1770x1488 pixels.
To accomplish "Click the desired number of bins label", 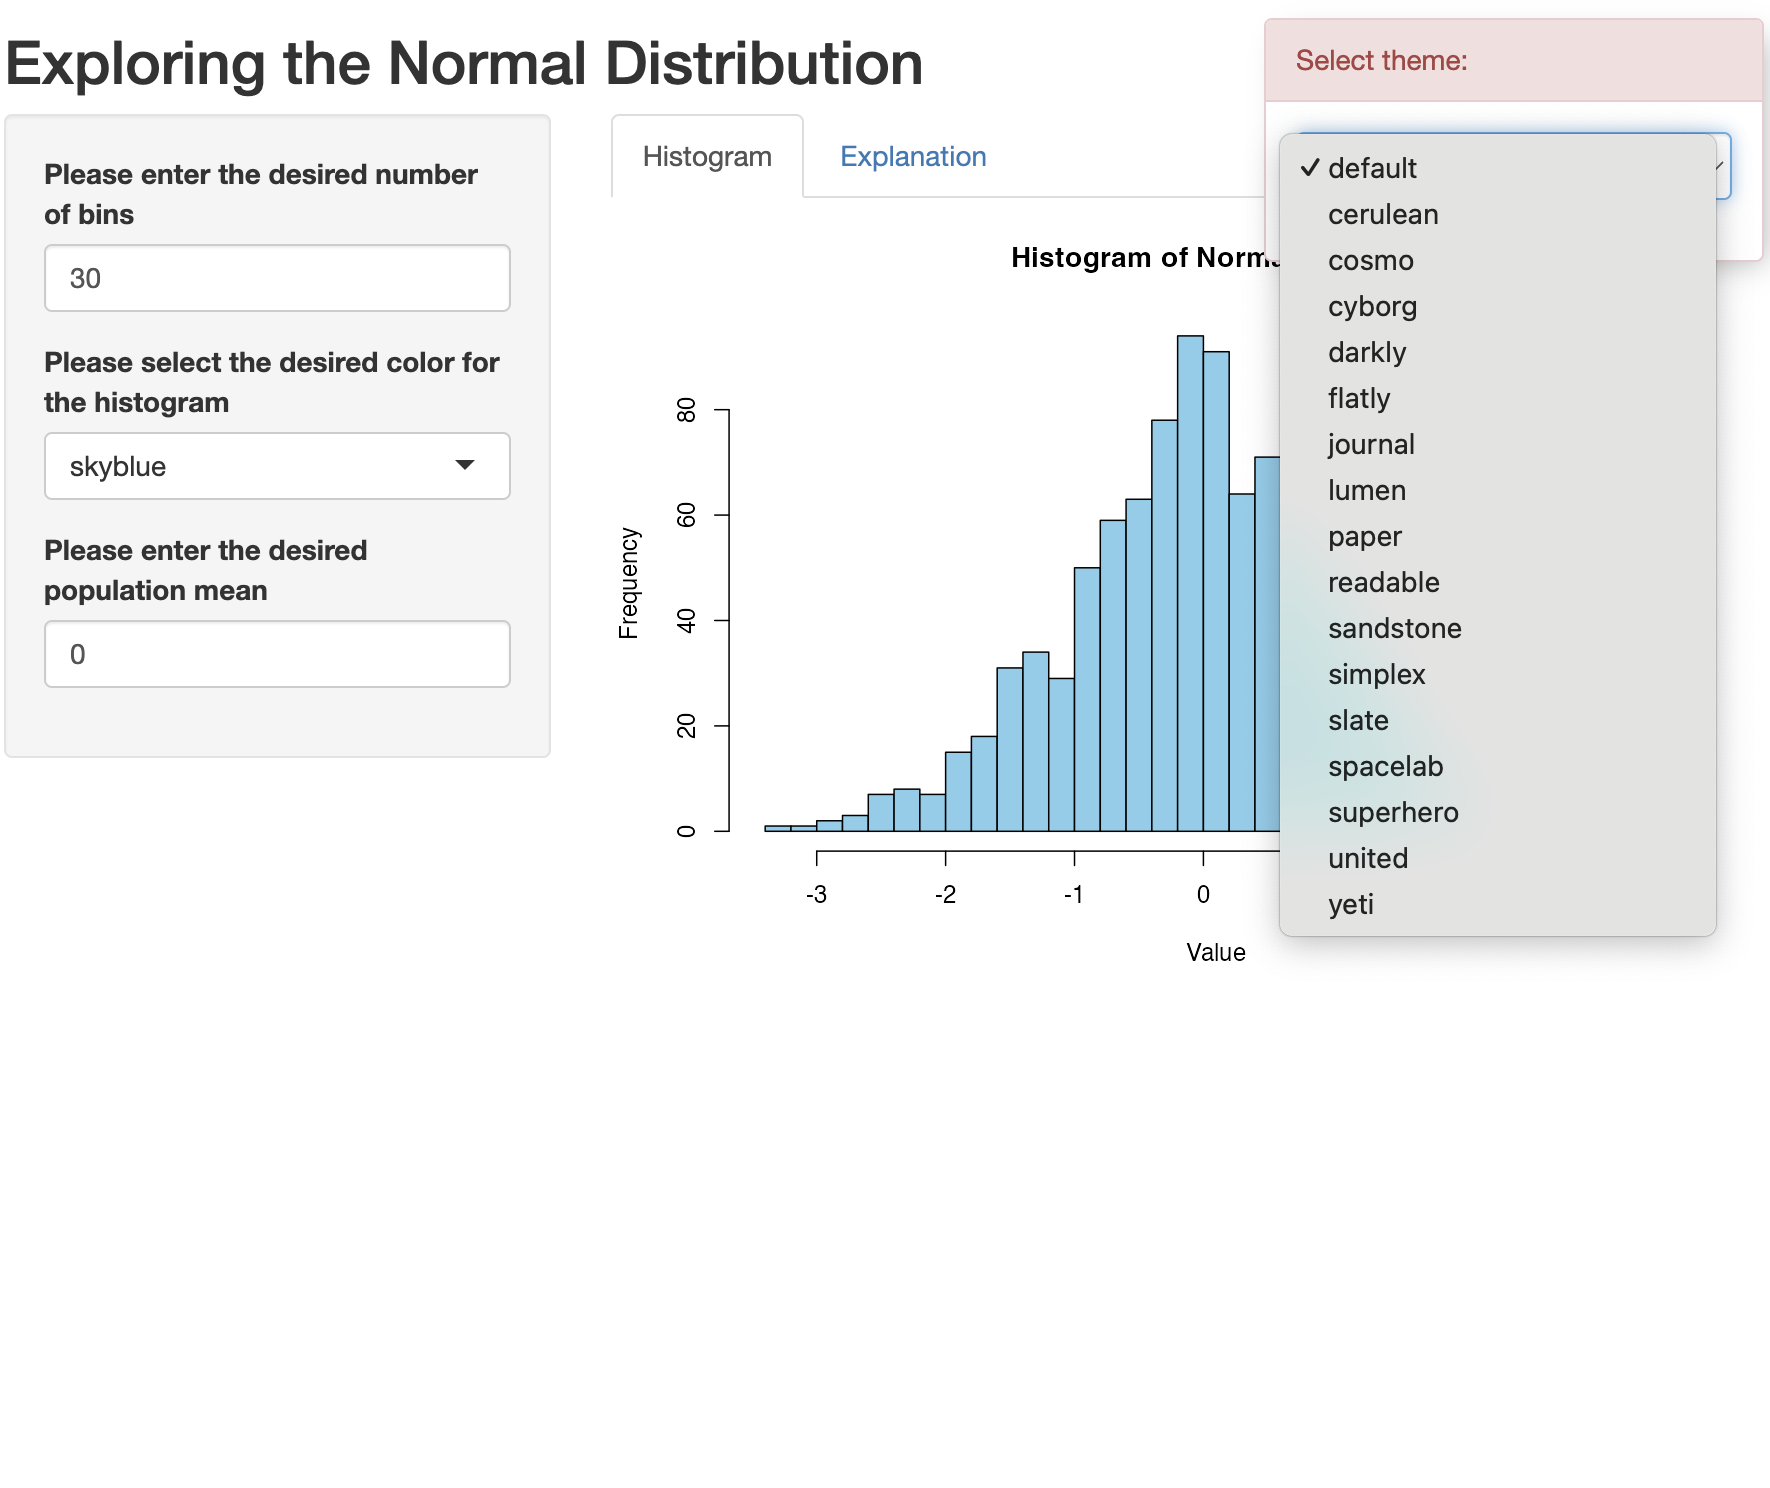I will click(261, 194).
